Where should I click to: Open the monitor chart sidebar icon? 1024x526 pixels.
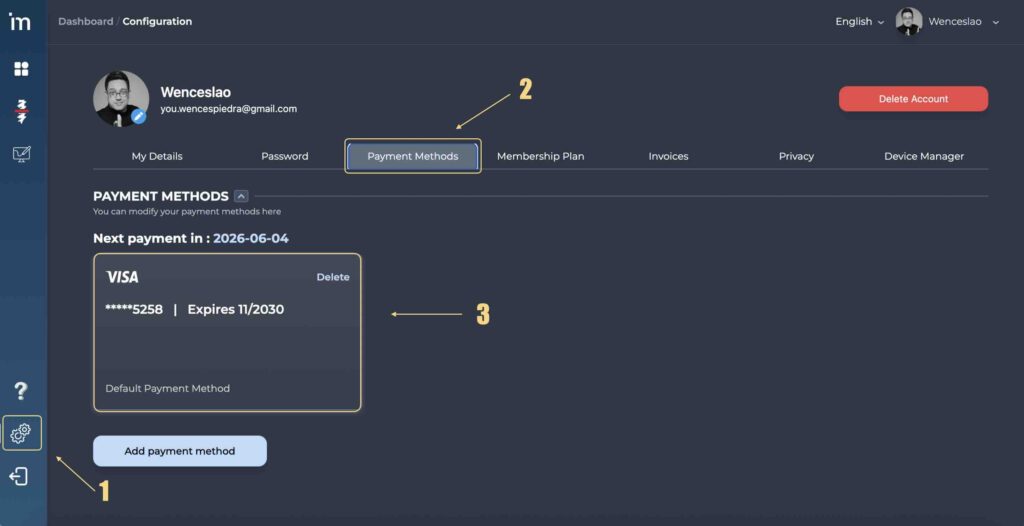point(21,154)
